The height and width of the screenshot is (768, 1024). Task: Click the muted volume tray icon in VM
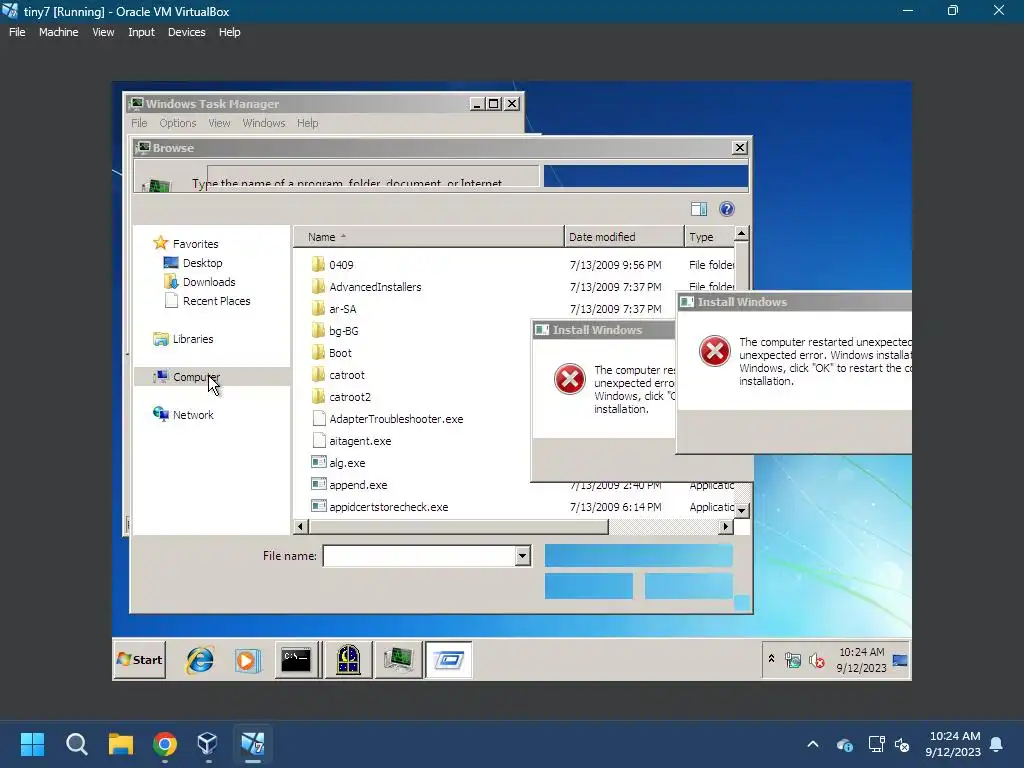(x=816, y=660)
